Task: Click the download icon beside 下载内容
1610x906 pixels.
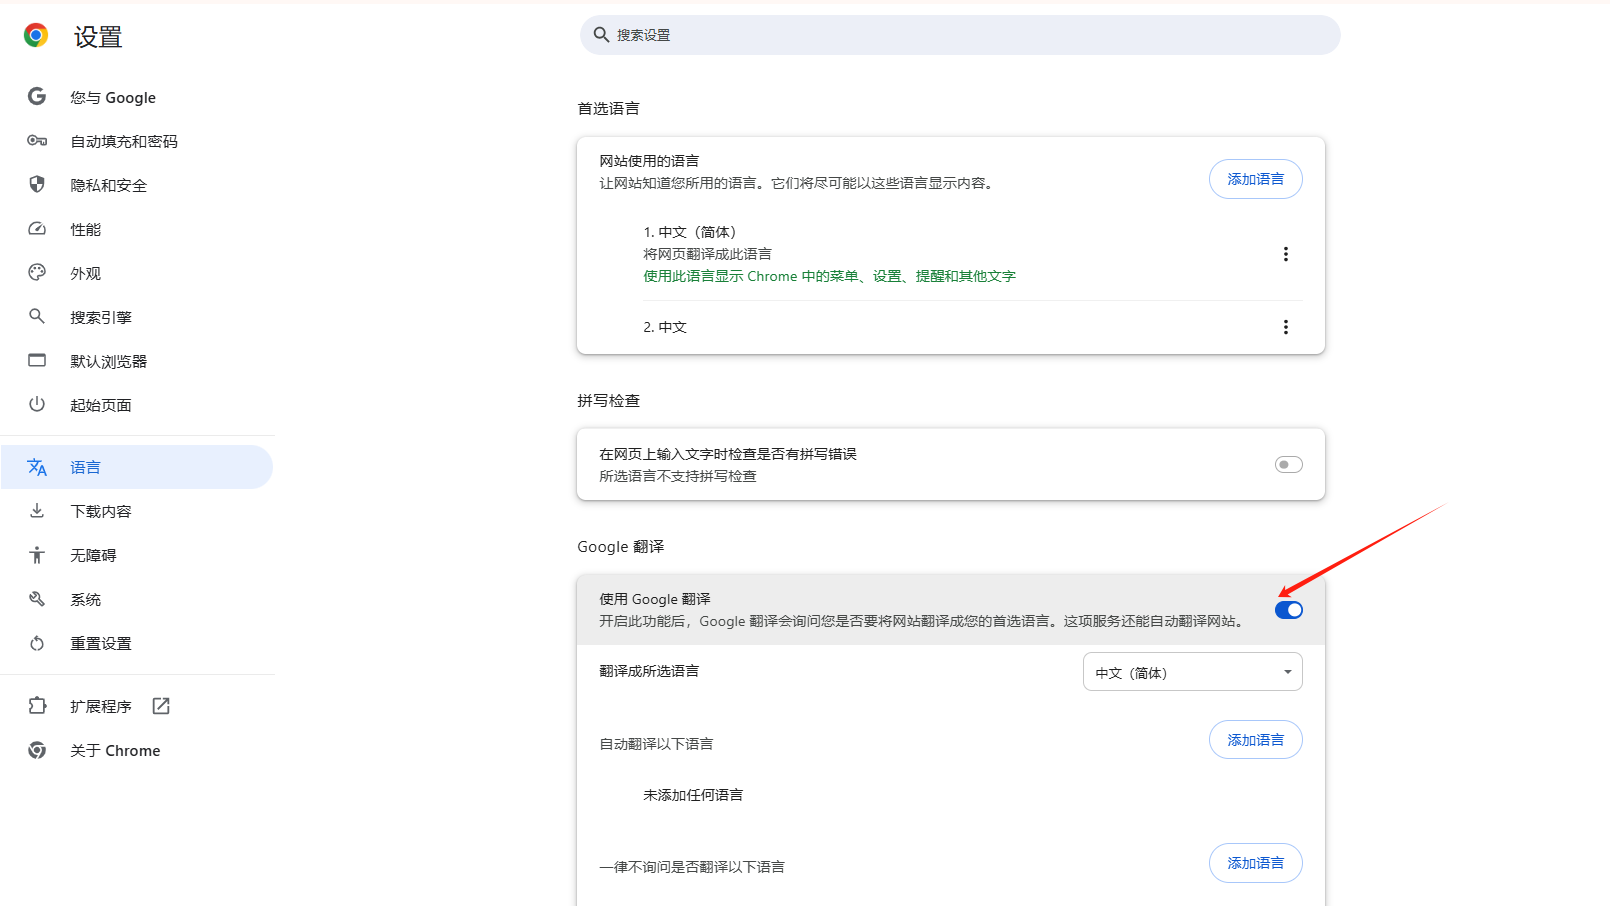Action: (37, 510)
